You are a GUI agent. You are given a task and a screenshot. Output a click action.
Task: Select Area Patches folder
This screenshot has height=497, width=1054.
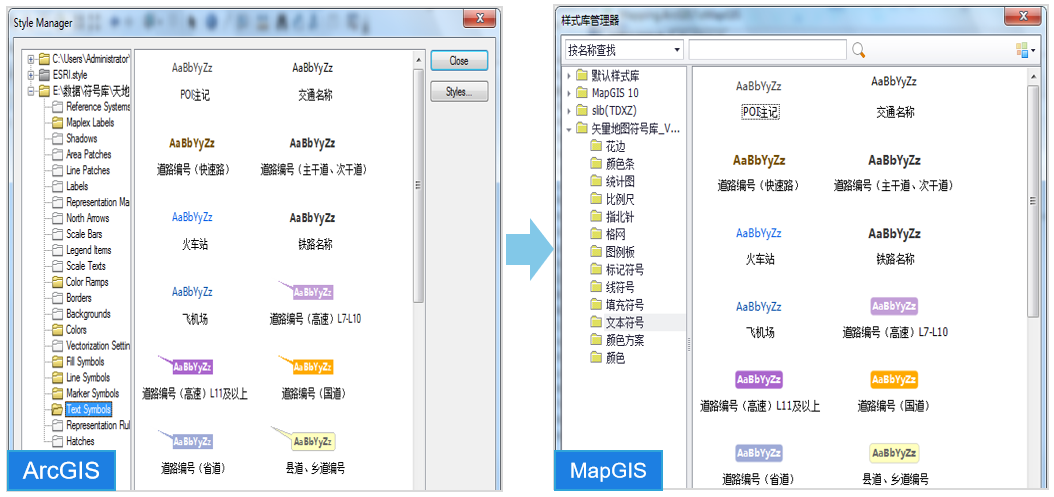tap(81, 155)
